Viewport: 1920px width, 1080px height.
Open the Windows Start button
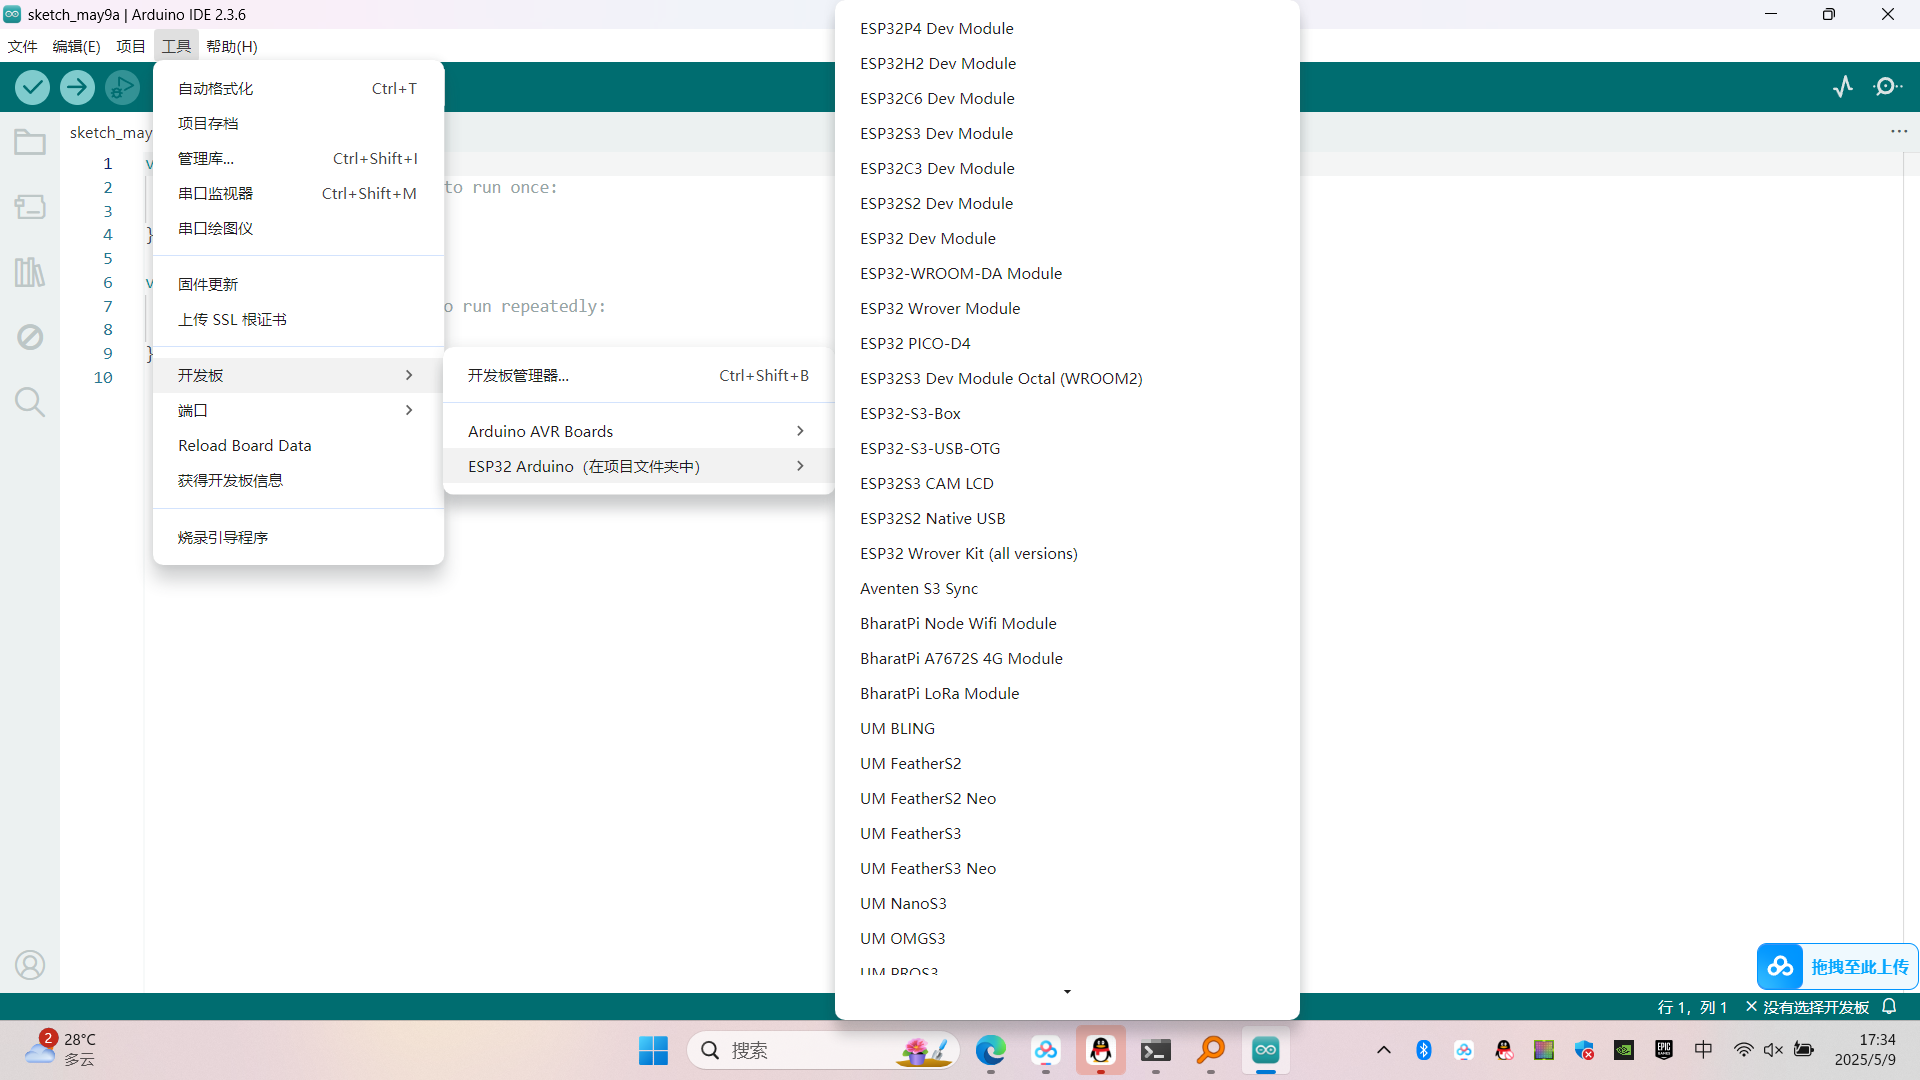point(653,1050)
